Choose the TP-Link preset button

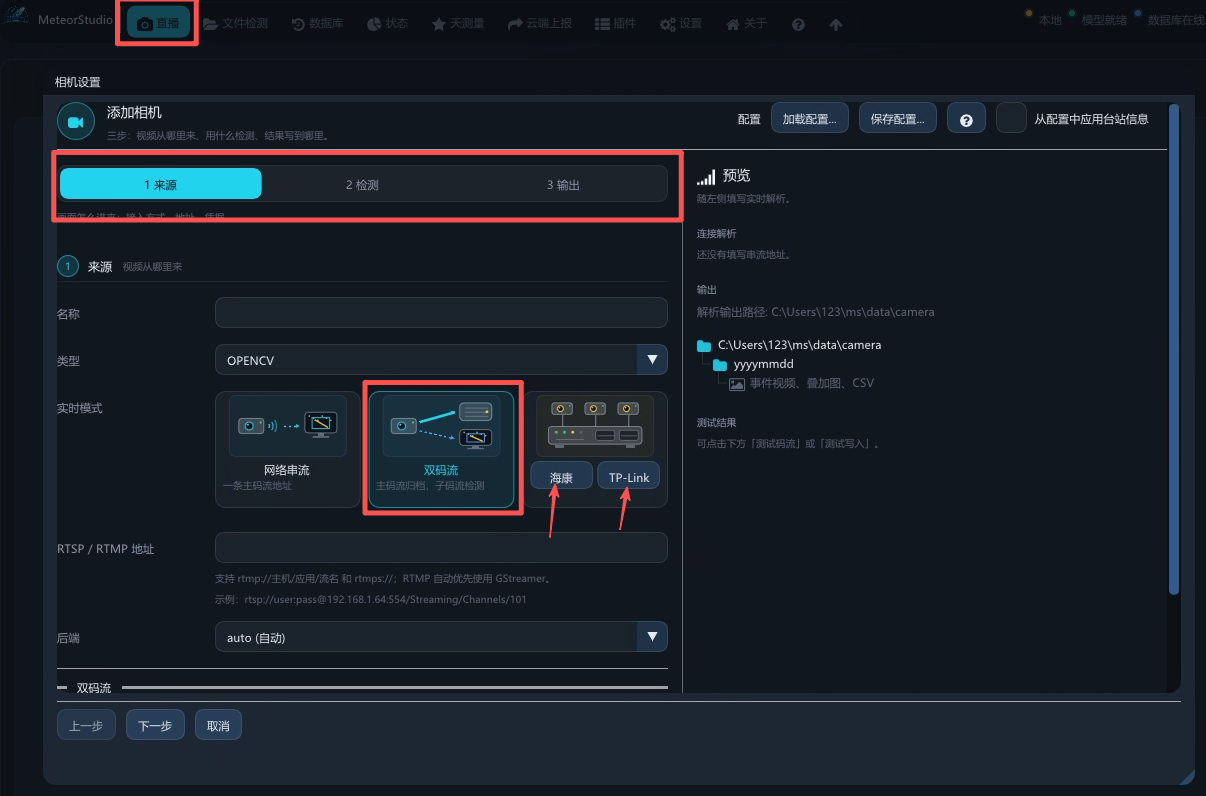tap(629, 476)
